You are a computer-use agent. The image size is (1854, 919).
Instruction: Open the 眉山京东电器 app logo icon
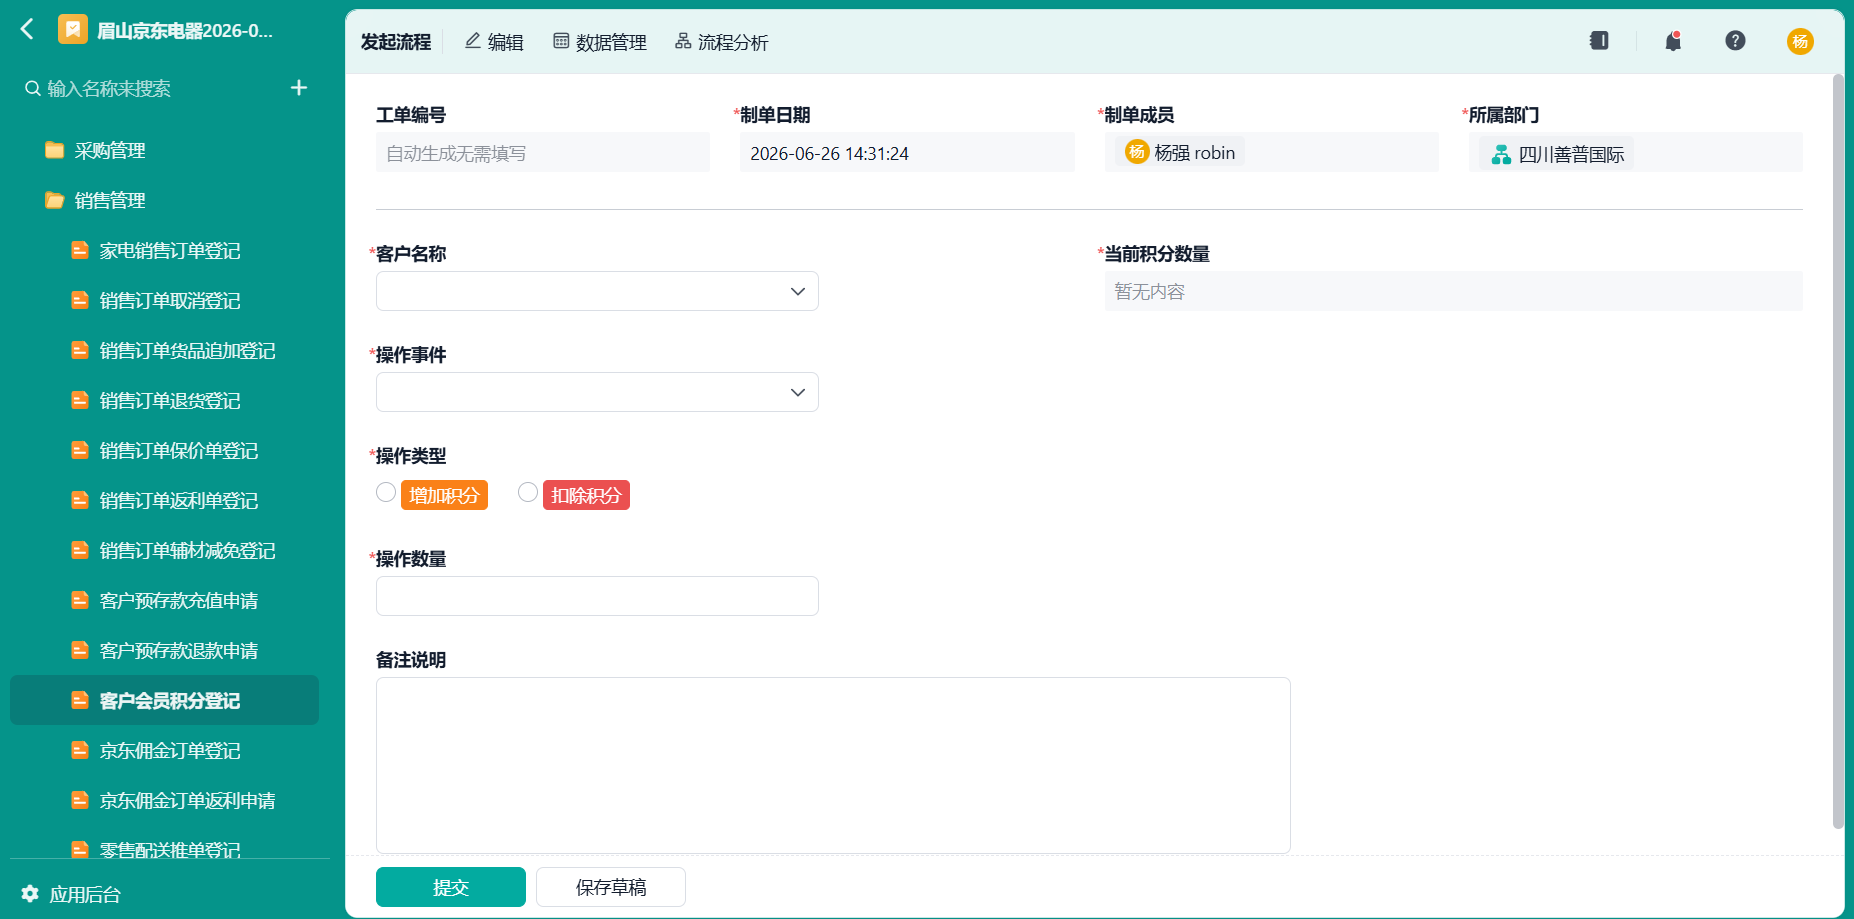click(73, 30)
